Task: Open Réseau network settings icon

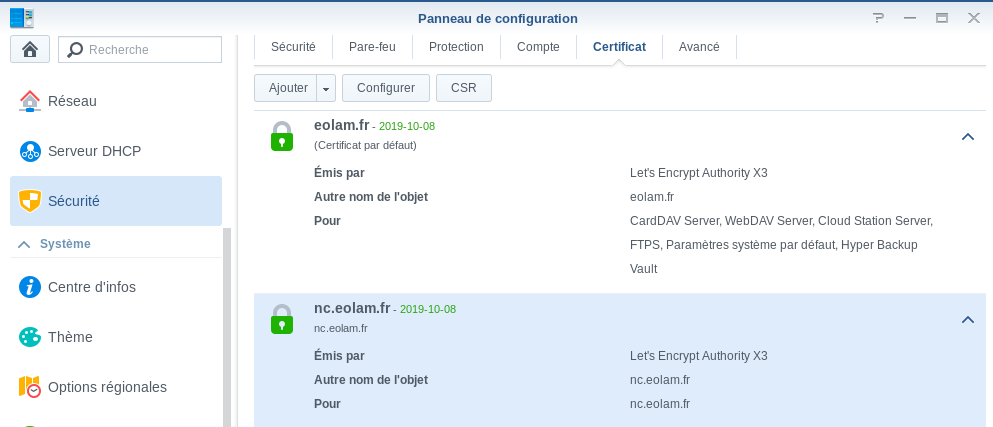Action: coord(30,101)
